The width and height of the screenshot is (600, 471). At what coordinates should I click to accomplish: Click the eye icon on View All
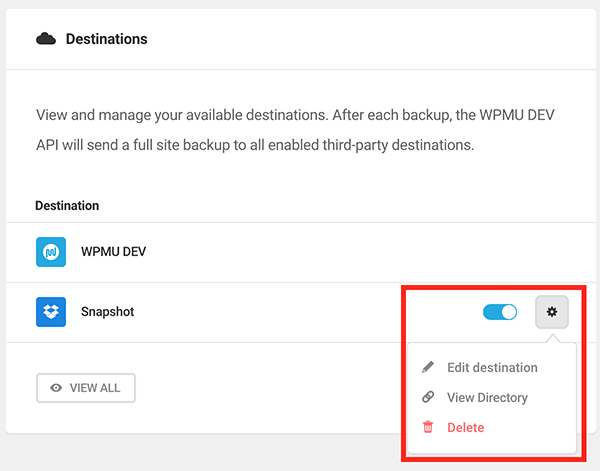click(x=56, y=388)
